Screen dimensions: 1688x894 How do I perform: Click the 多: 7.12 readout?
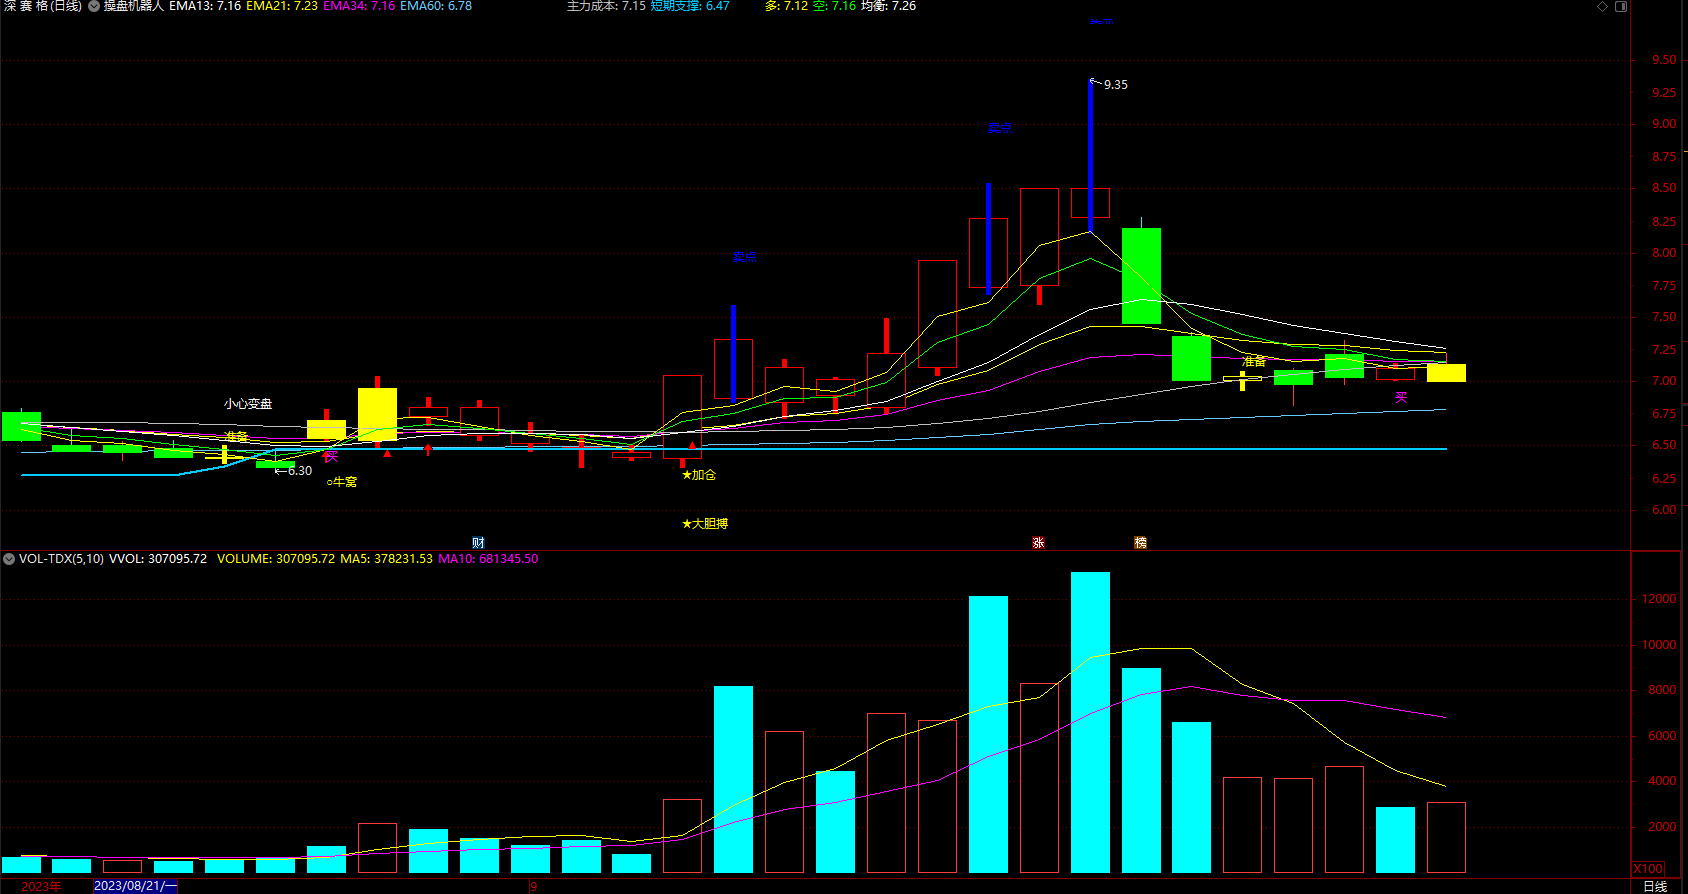[786, 6]
